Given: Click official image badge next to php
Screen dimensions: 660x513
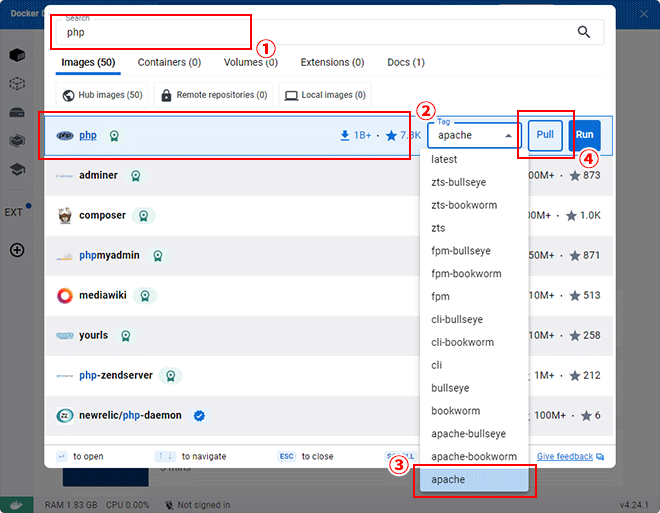Looking at the screenshot, I should [x=114, y=136].
